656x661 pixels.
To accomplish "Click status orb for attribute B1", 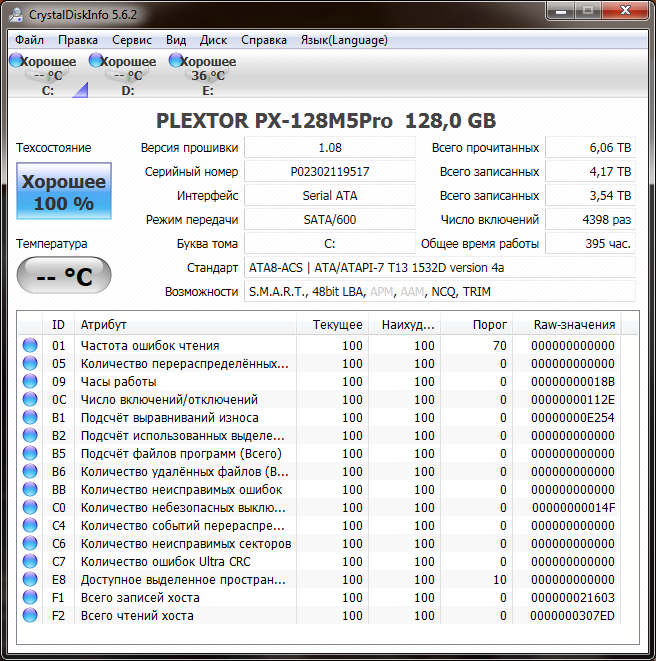I will coord(30,417).
